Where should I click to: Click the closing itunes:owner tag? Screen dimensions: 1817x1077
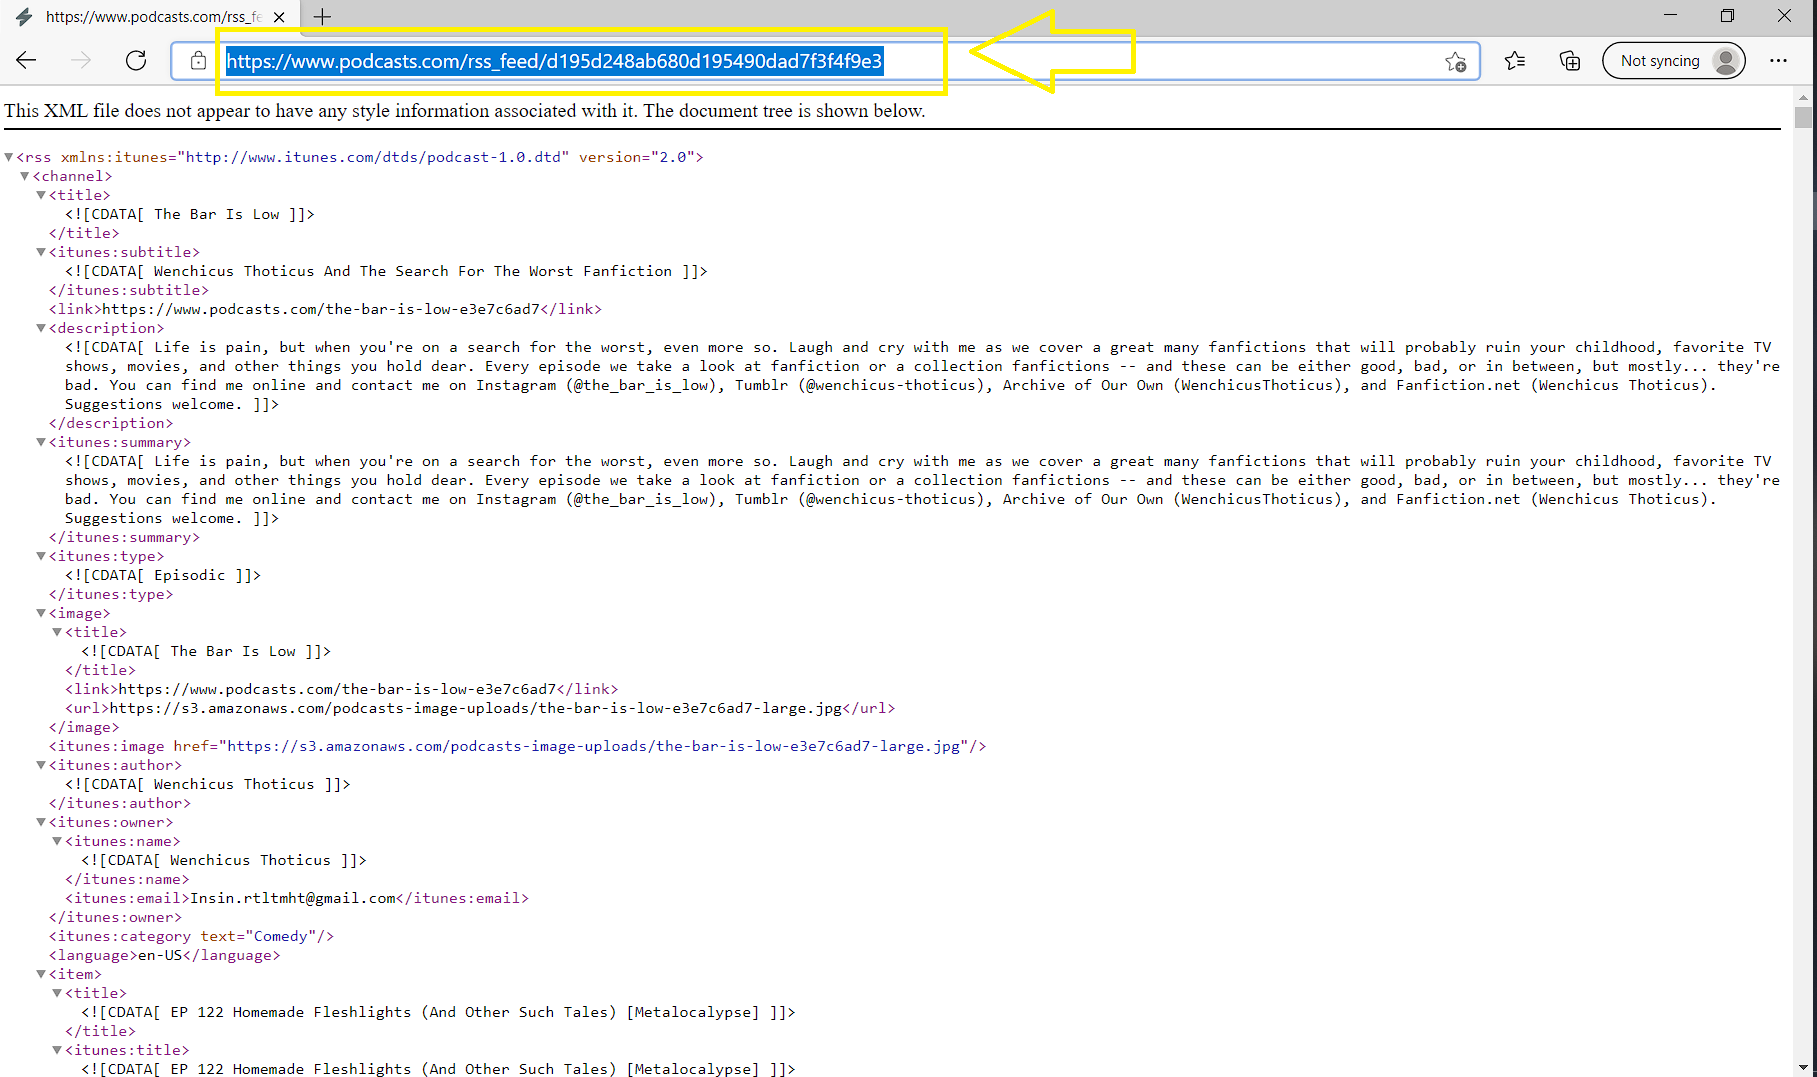coord(115,917)
